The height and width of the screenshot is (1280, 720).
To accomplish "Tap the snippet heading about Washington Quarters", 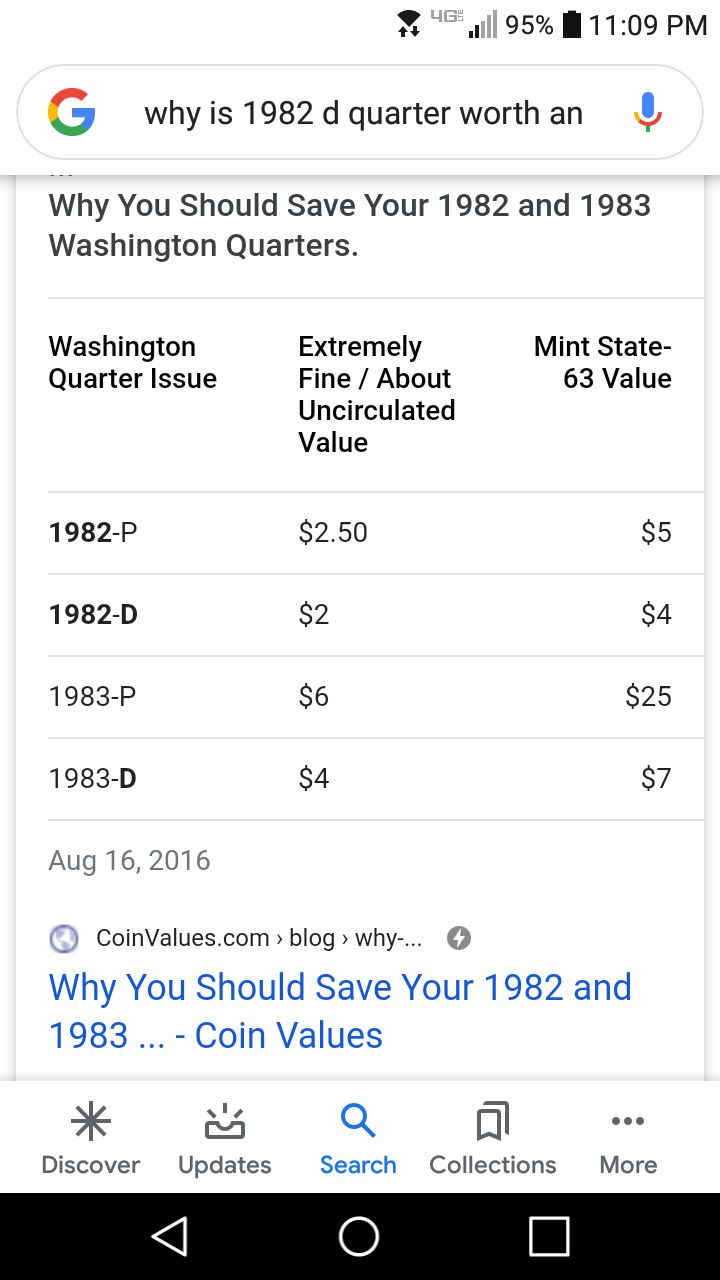I will pyautogui.click(x=350, y=225).
